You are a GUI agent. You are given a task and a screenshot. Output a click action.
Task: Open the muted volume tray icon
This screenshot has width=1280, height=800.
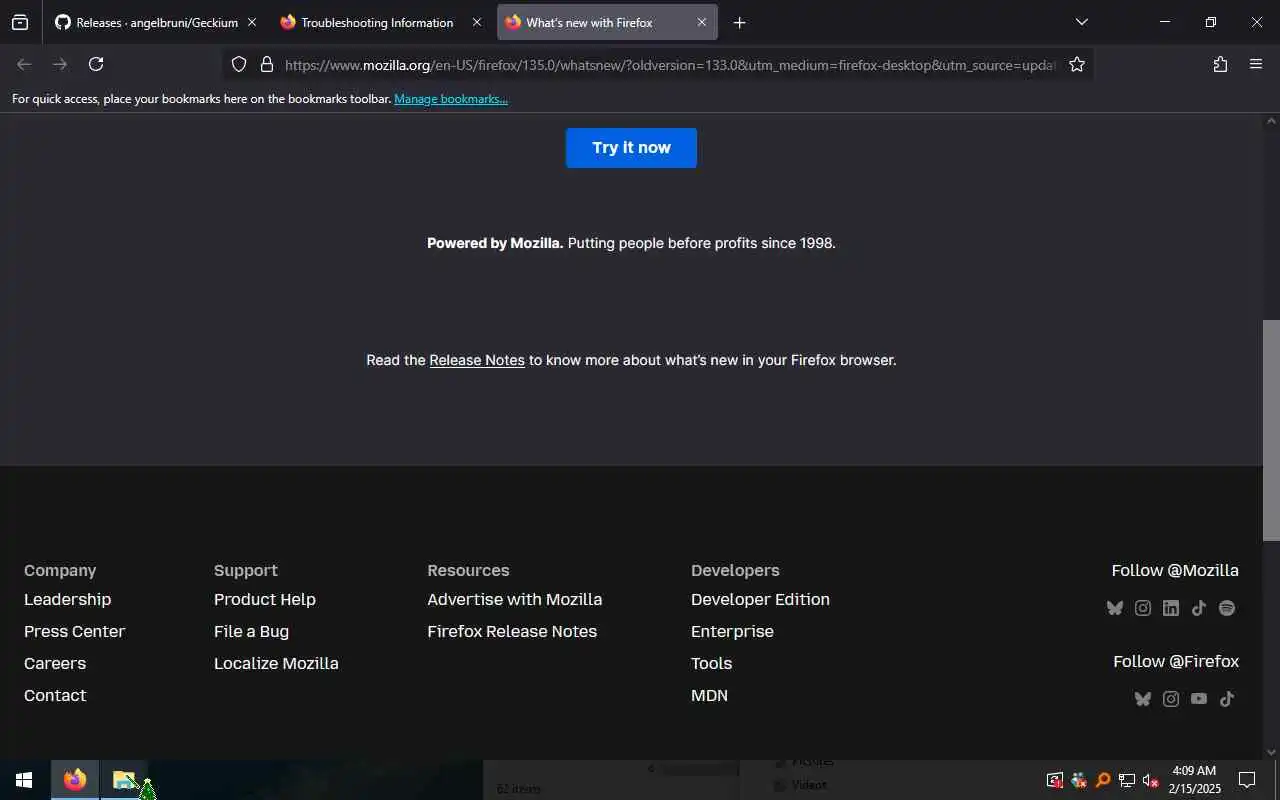(x=1151, y=780)
